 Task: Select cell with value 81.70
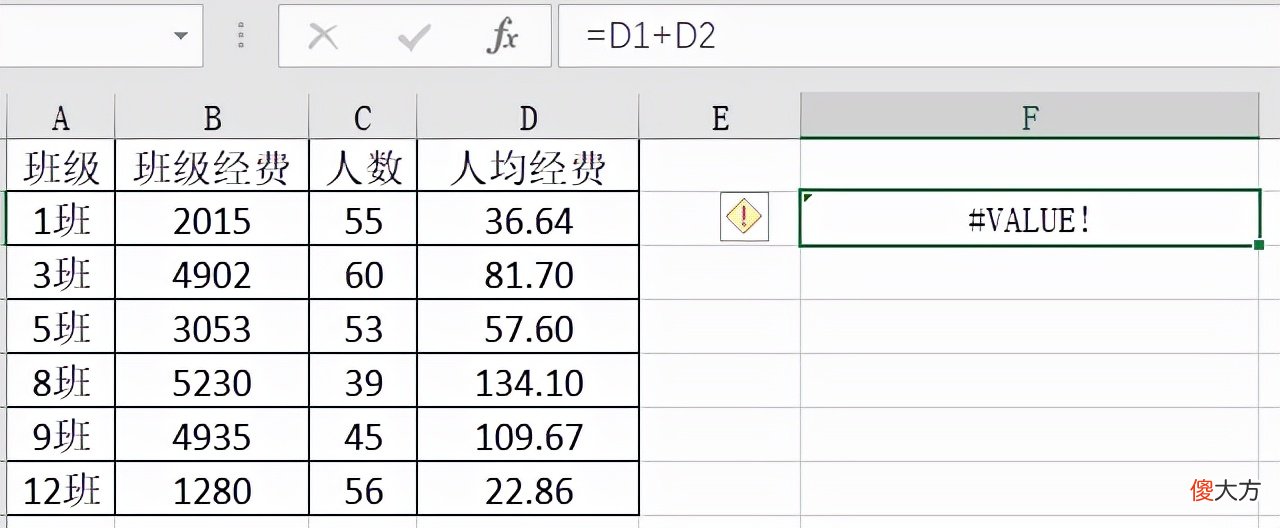528,273
